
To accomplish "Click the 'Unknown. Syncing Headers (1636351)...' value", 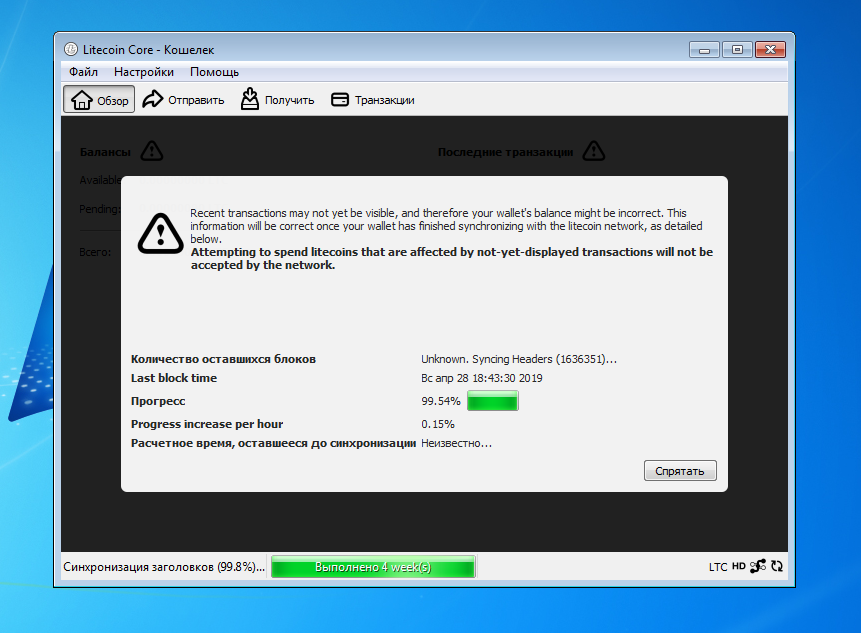I will coord(519,359).
